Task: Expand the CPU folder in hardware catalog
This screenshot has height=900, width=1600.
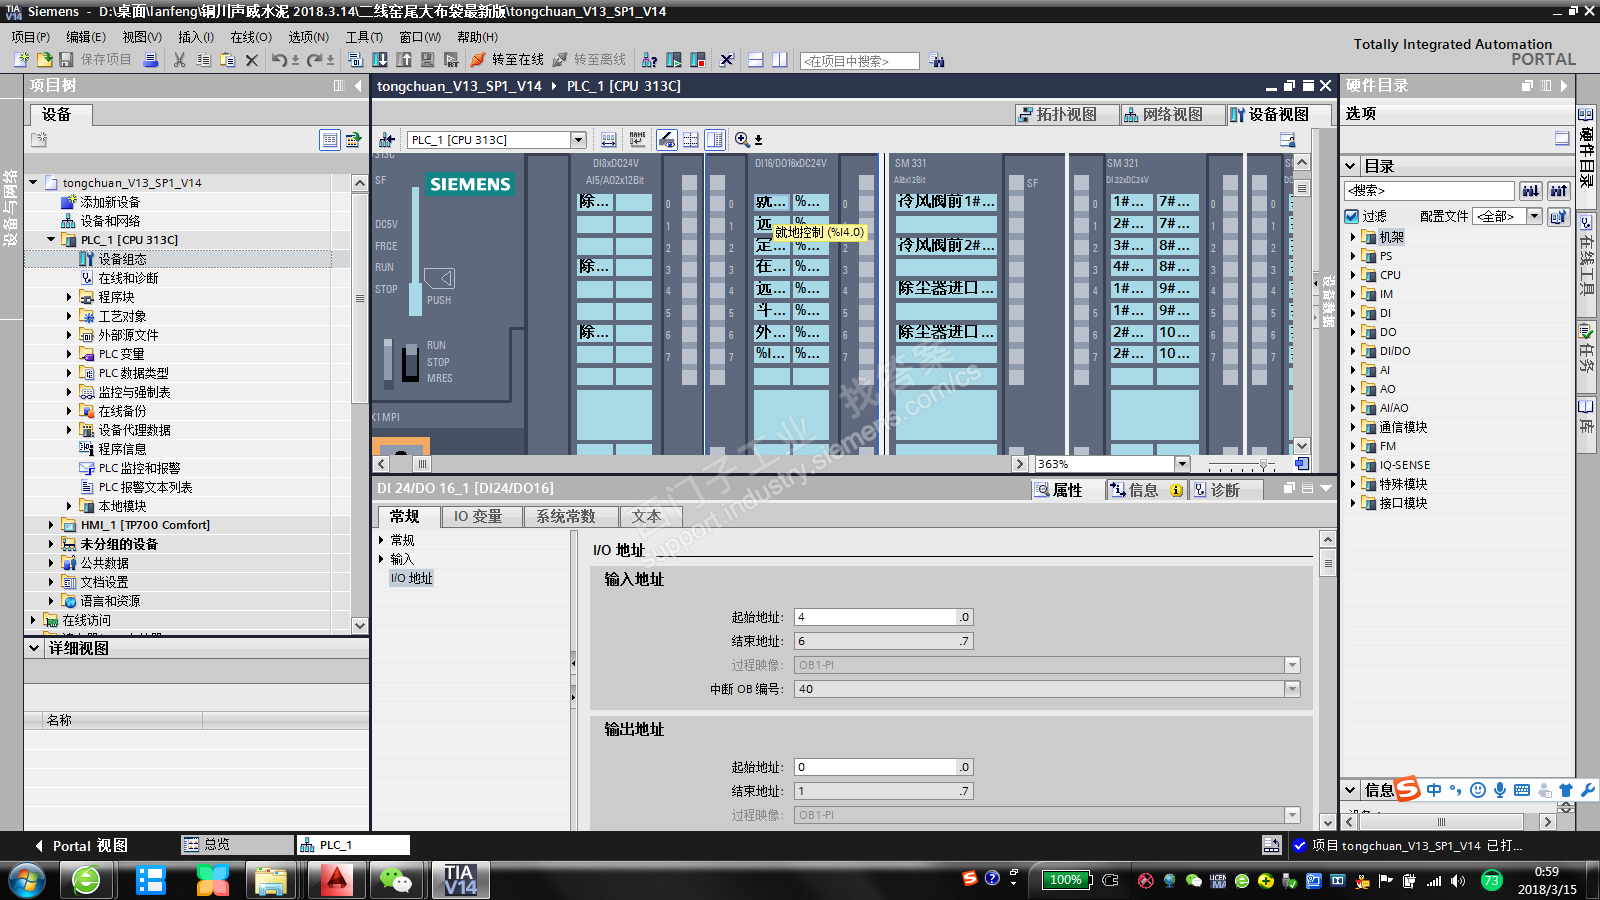Action: point(1353,275)
